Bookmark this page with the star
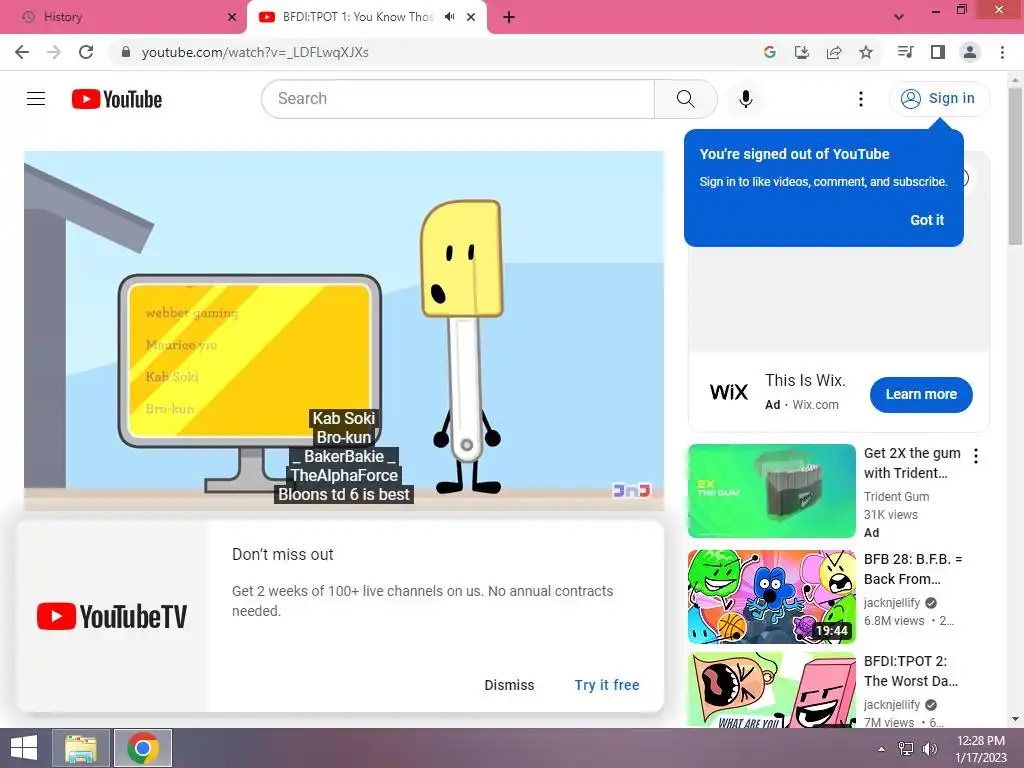1024x768 pixels. point(866,52)
